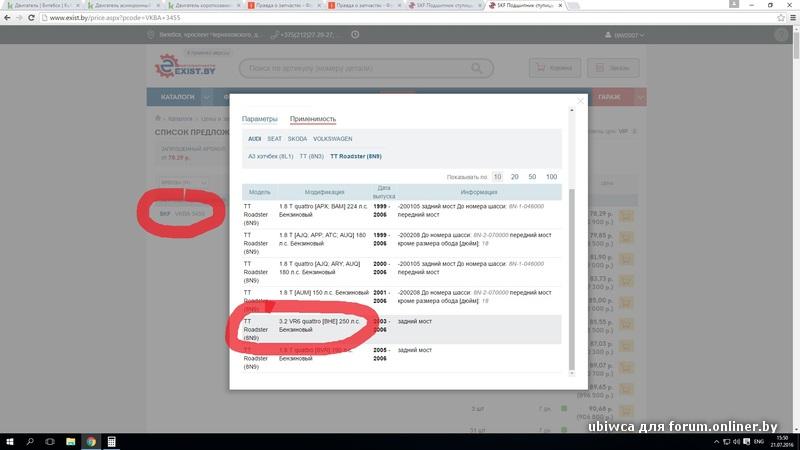Add the 78,29 р. offer to cart
Image resolution: width=800 pixels, height=450 pixels.
pos(626,216)
